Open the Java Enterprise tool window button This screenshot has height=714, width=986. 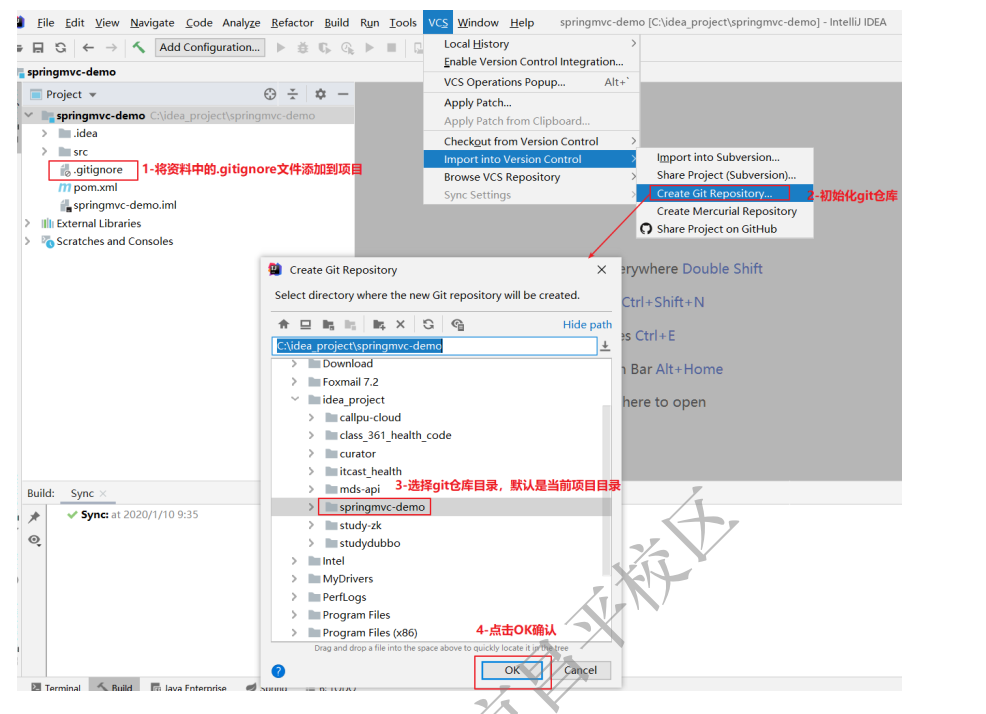coord(189,688)
